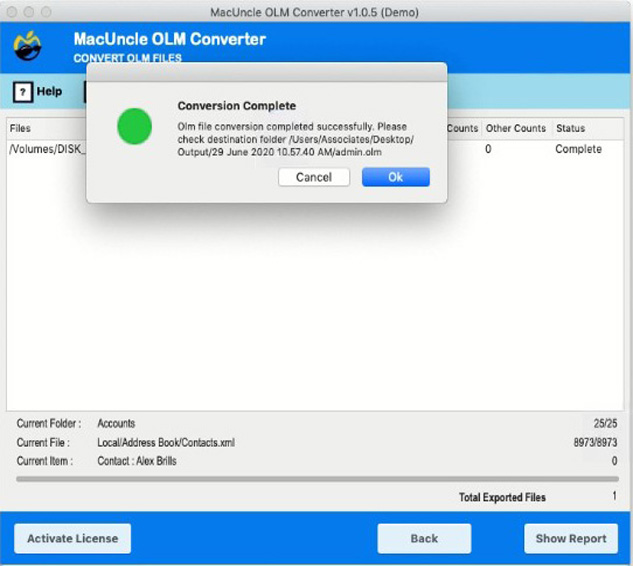
Task: Click the /Volumes/DISK_ file row
Action: (x=47, y=149)
